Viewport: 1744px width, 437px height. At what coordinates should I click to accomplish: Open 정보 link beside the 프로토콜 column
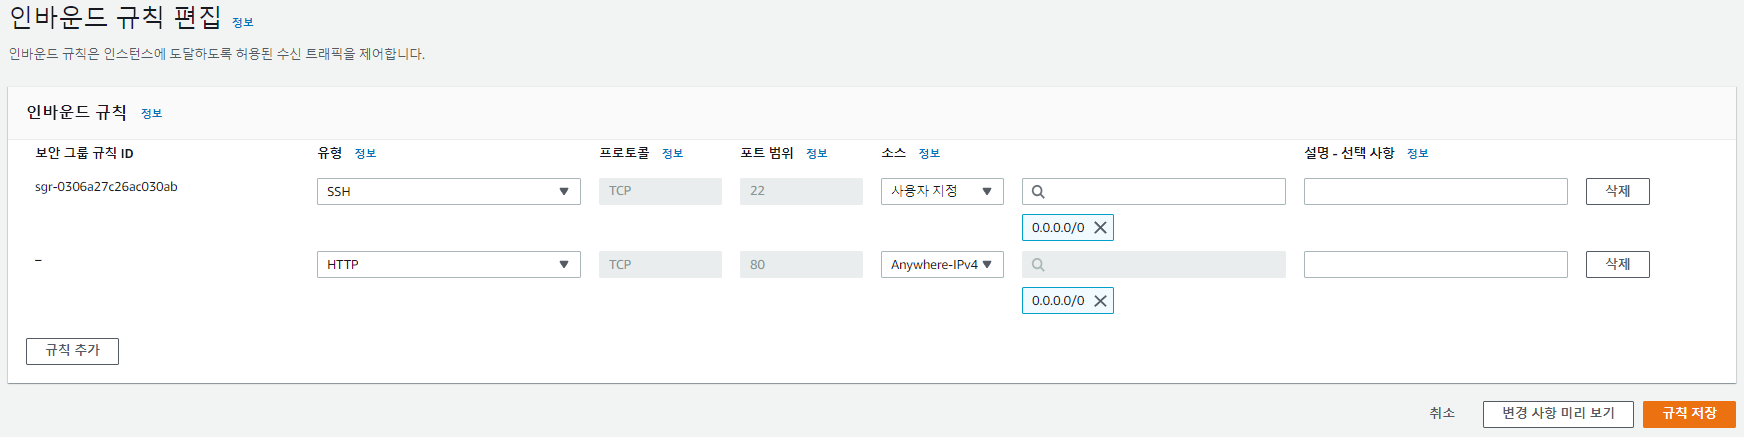673,154
